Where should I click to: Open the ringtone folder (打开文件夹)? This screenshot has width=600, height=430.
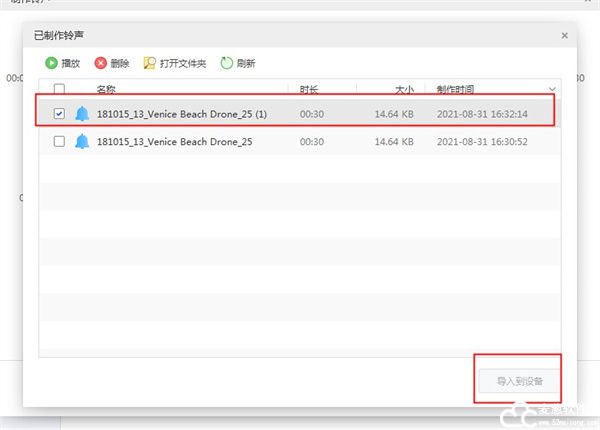pos(150,63)
